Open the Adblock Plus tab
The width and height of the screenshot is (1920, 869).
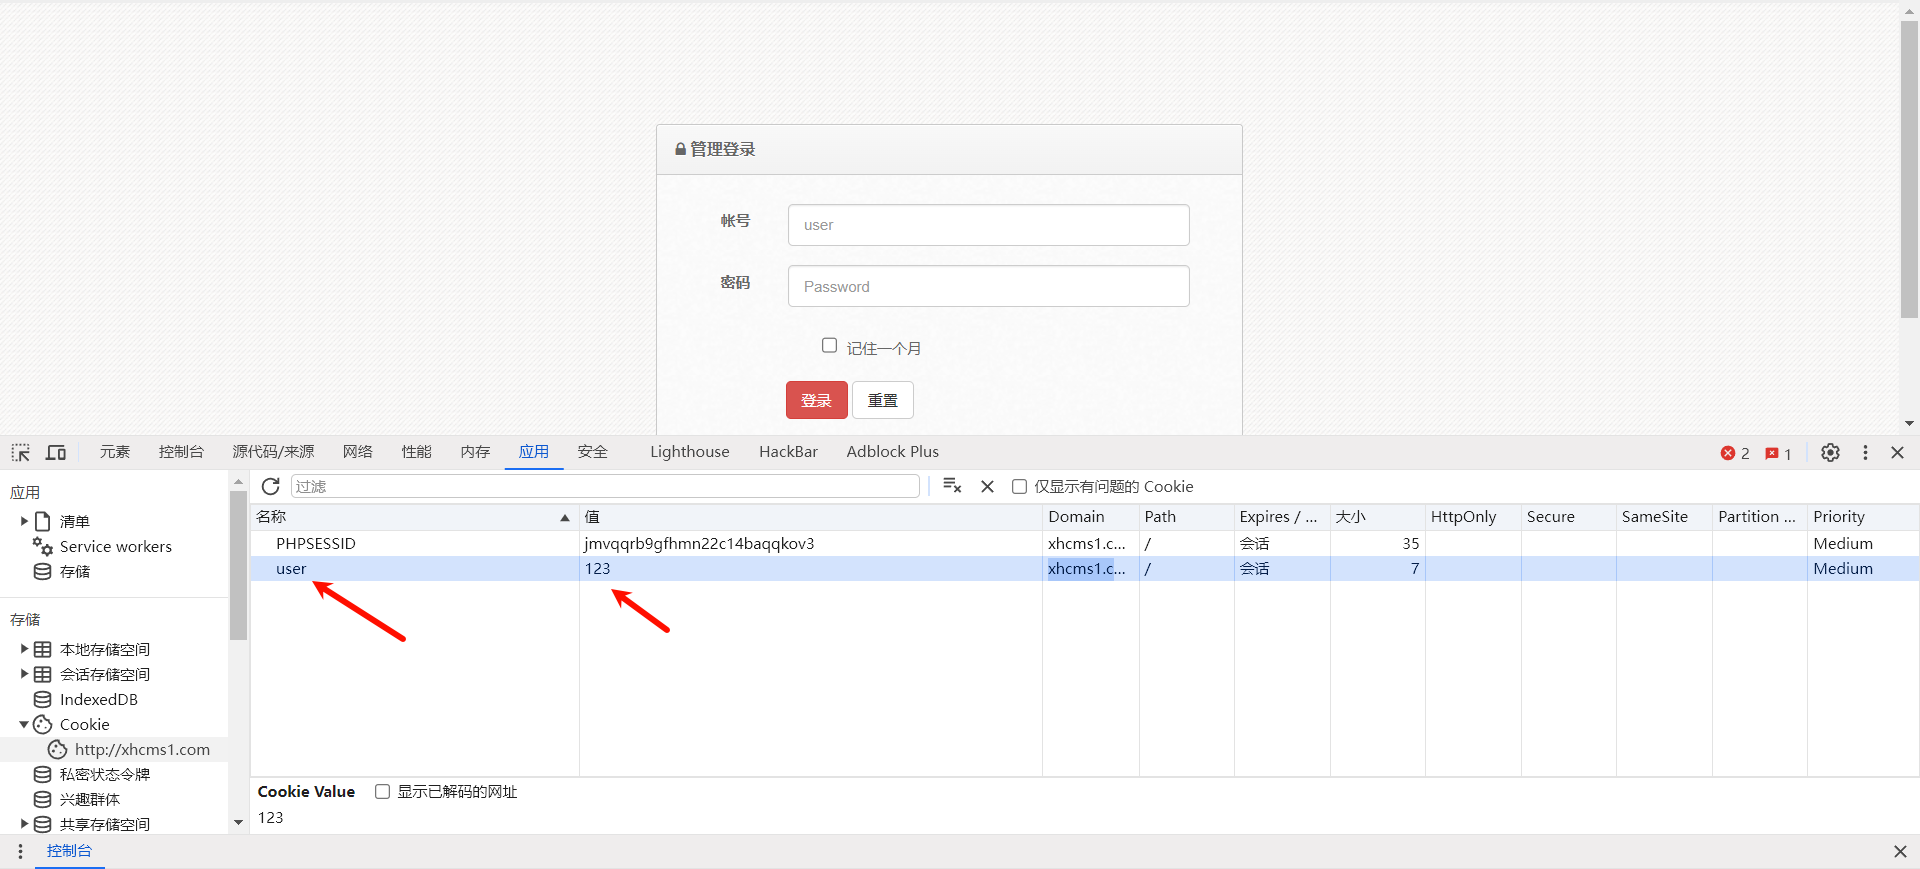[892, 452]
